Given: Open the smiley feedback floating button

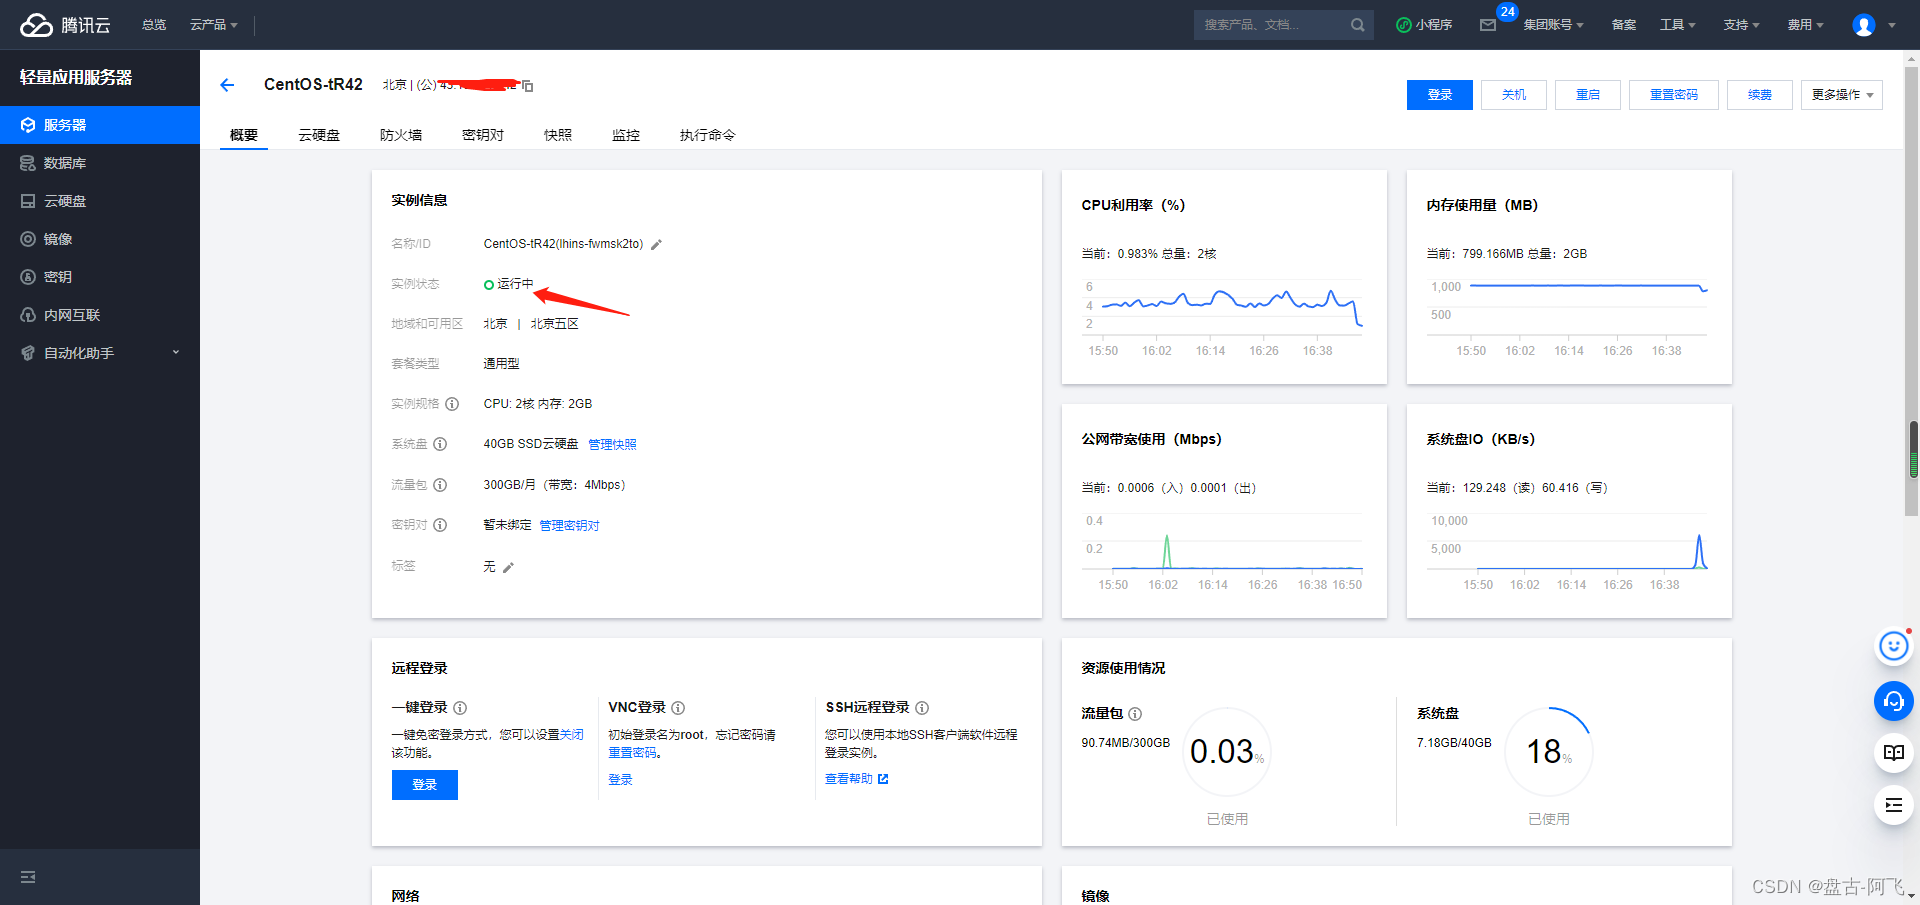Looking at the screenshot, I should click(1894, 646).
